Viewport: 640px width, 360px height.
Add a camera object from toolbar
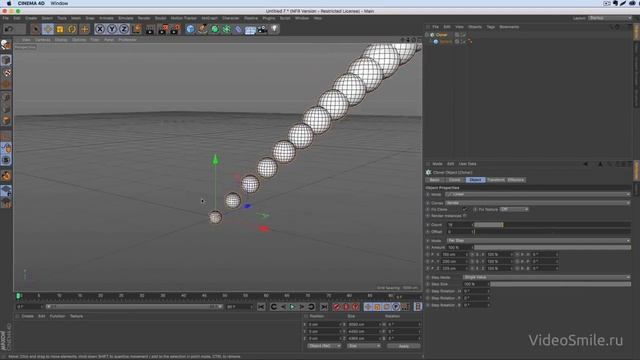click(262, 29)
